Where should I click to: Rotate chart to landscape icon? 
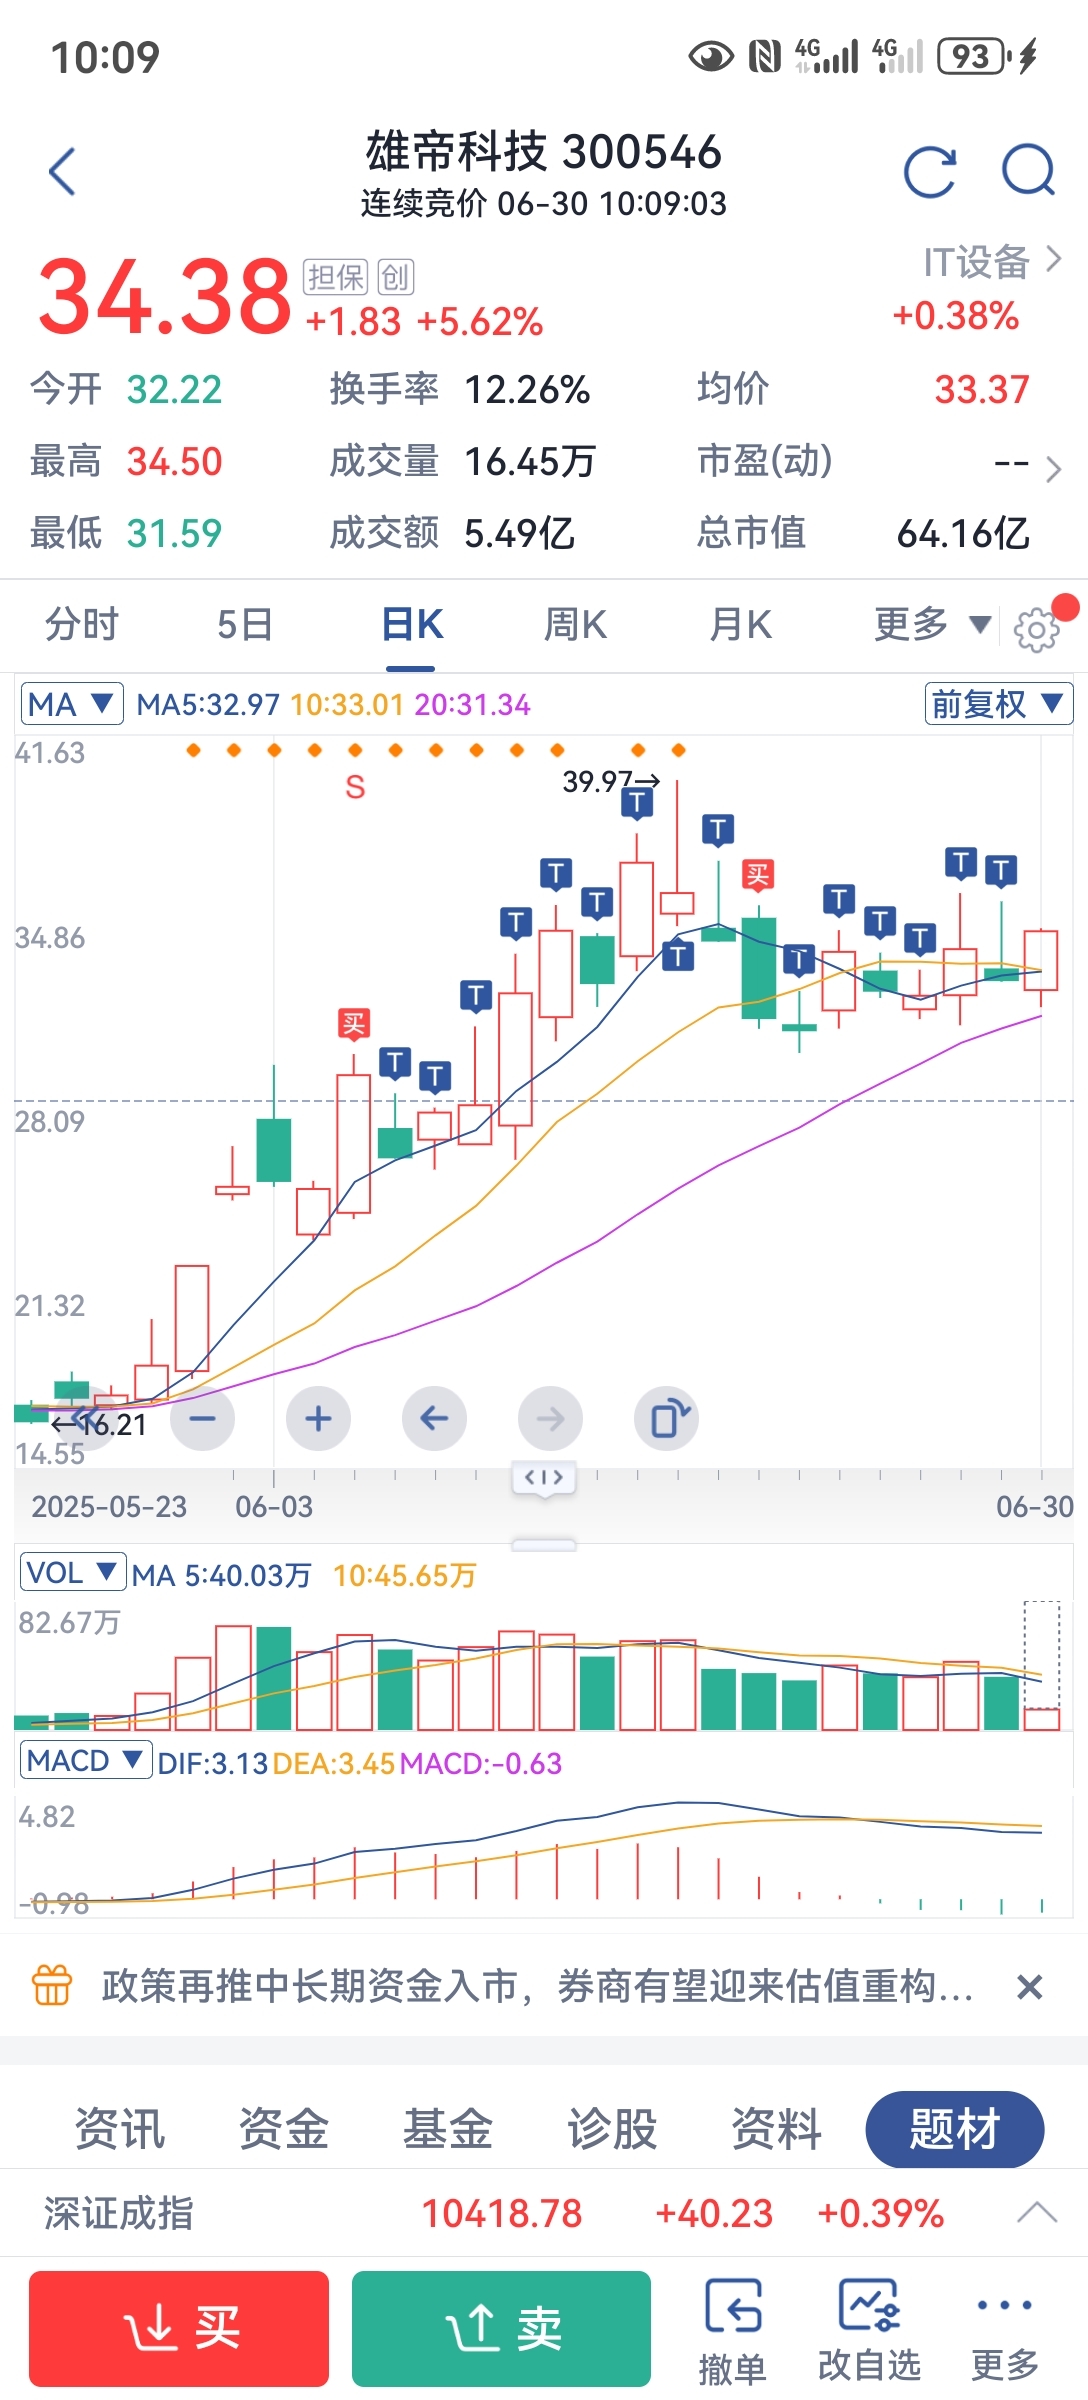[x=666, y=1418]
